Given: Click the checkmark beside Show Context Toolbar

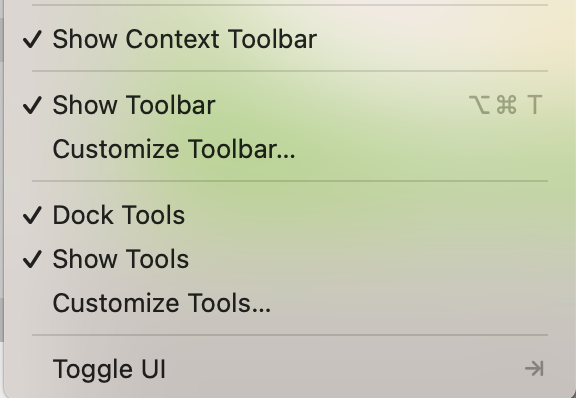Looking at the screenshot, I should [32, 39].
